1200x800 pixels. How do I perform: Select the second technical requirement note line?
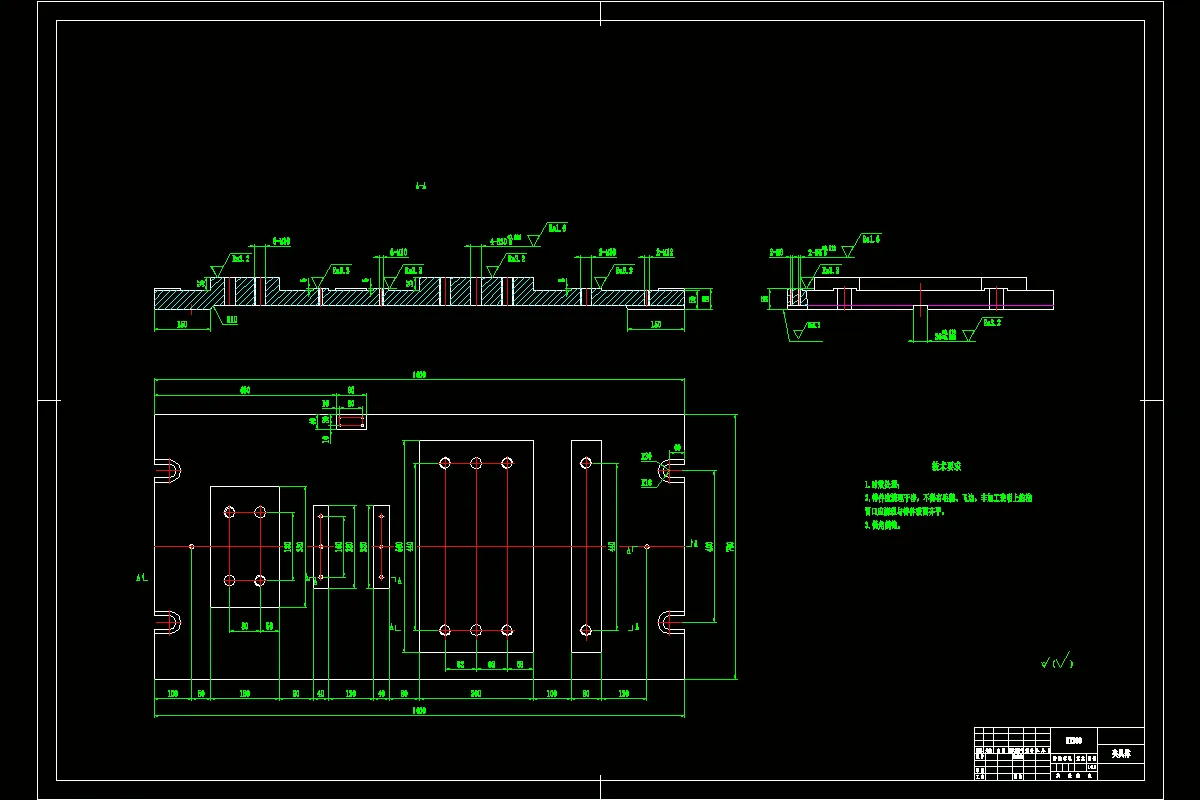tap(948, 497)
